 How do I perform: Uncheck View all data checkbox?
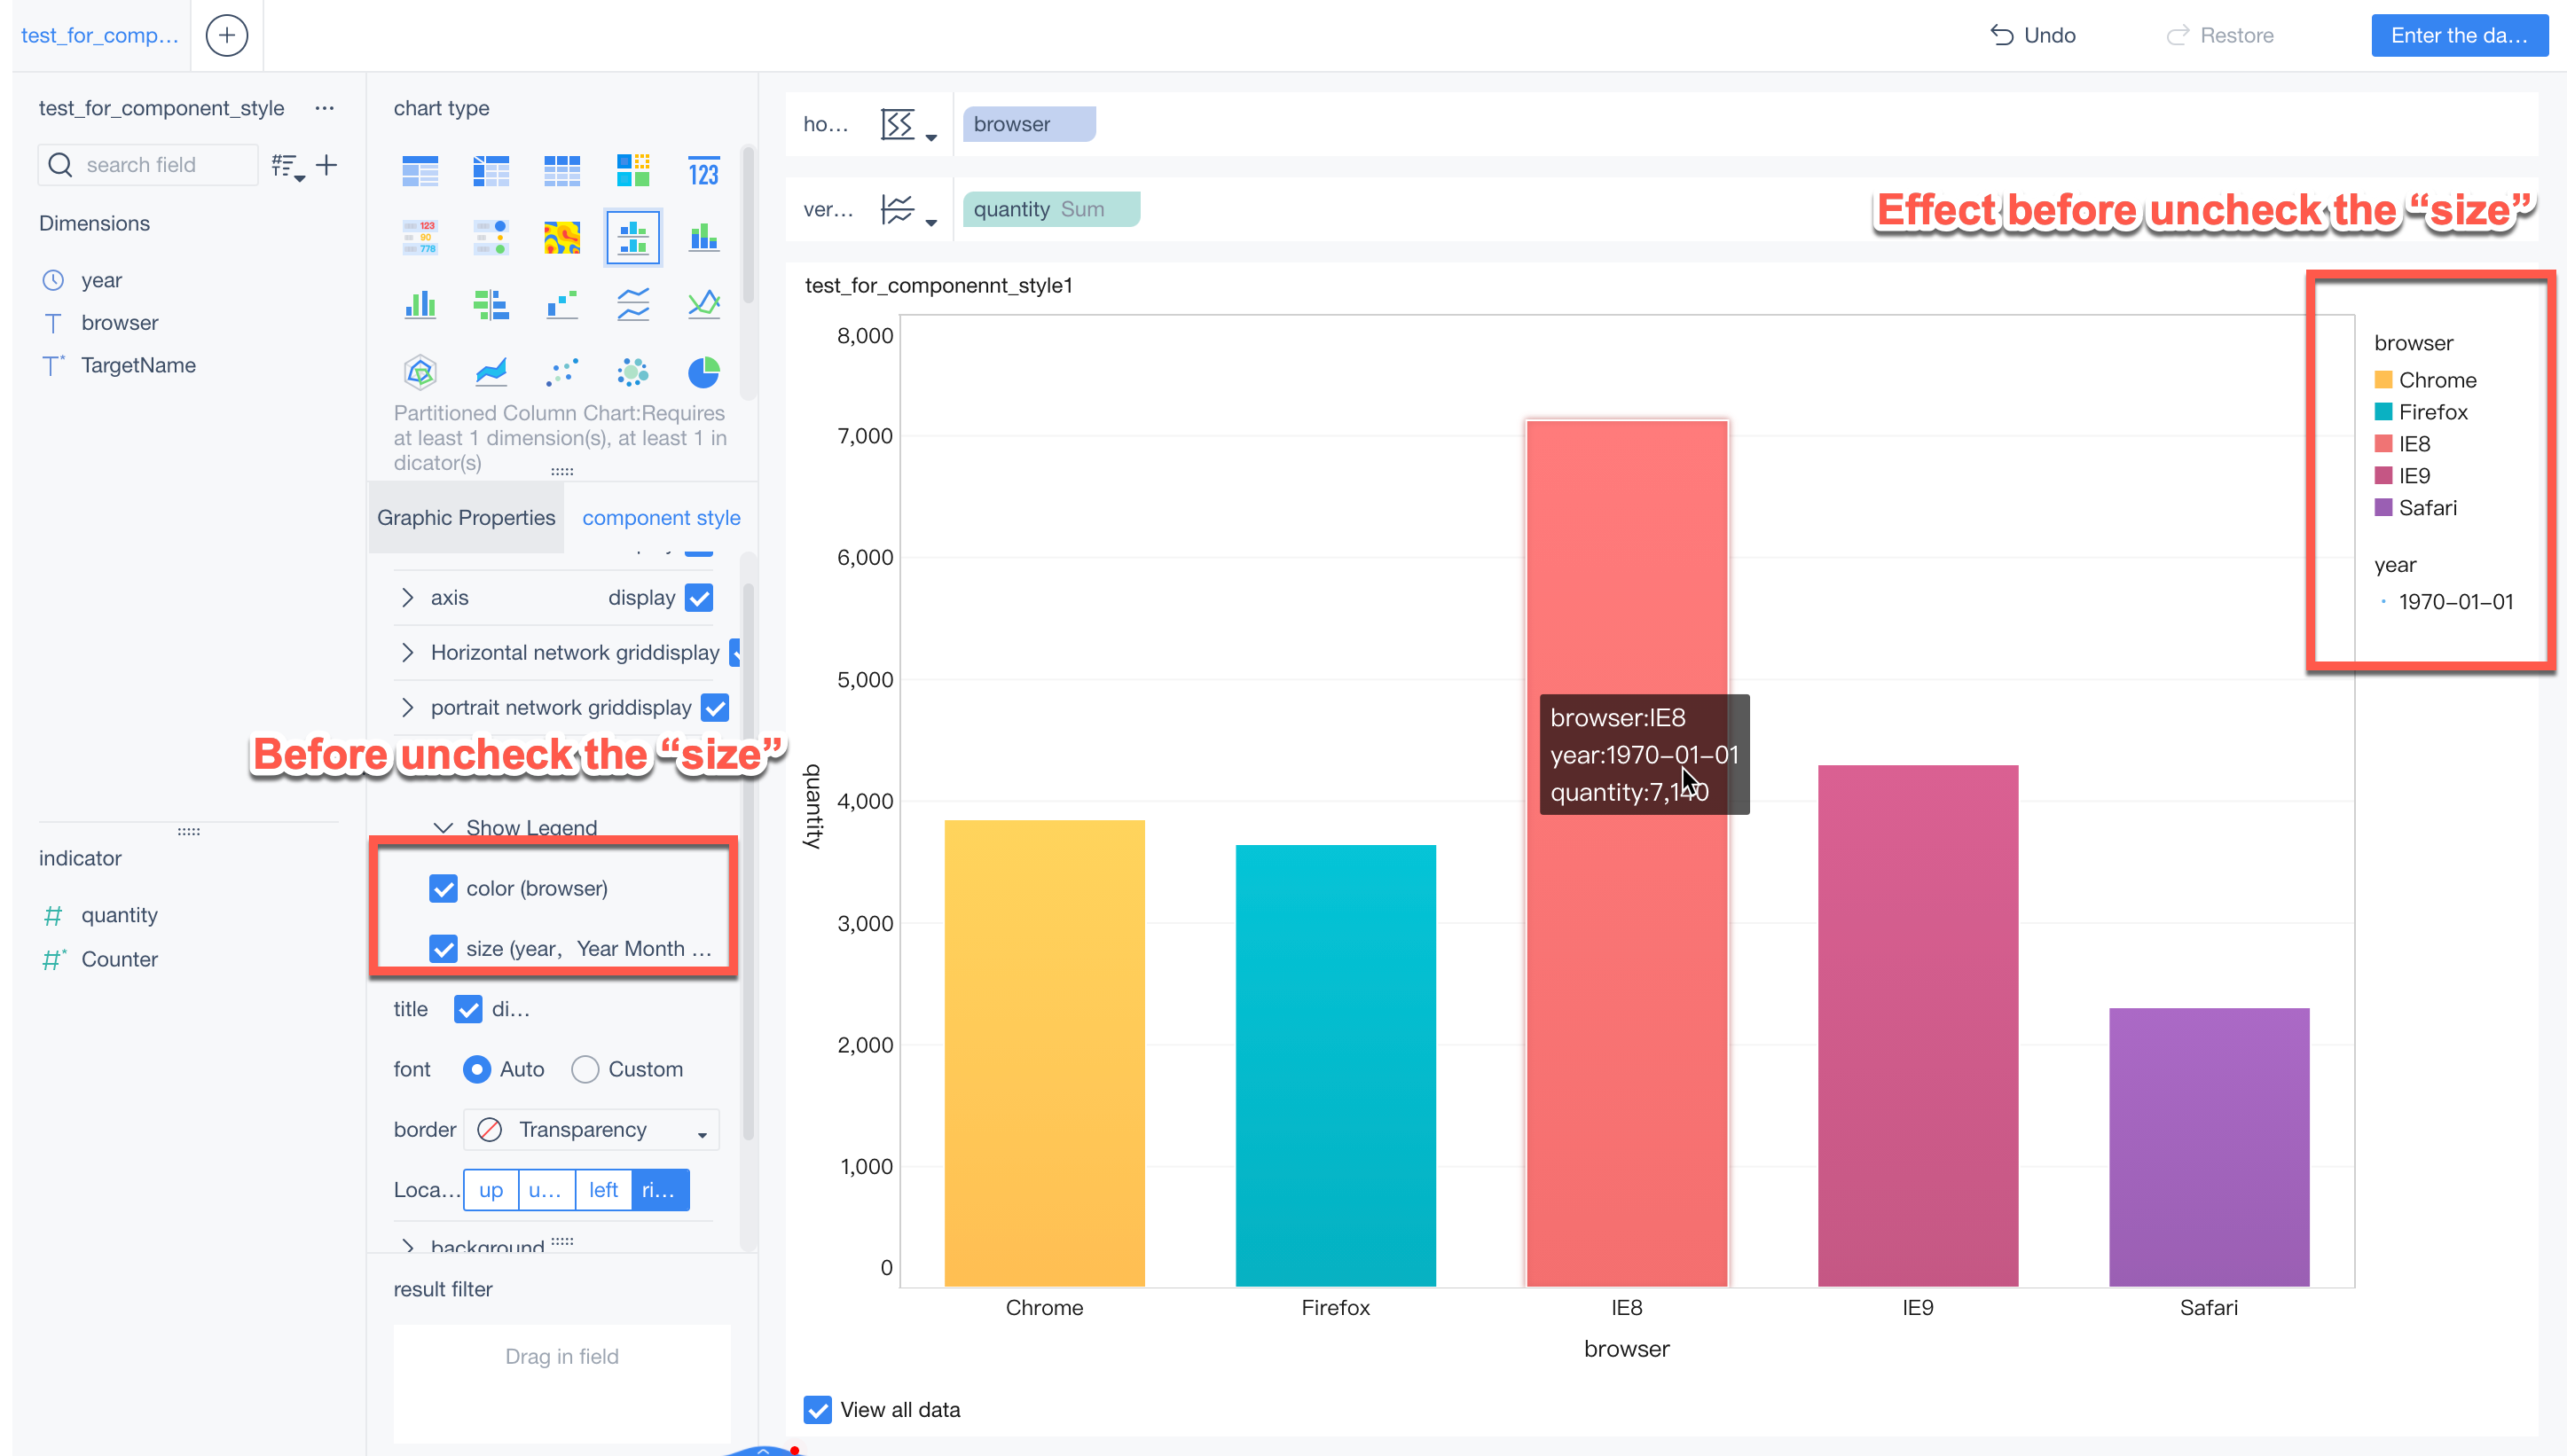[817, 1410]
